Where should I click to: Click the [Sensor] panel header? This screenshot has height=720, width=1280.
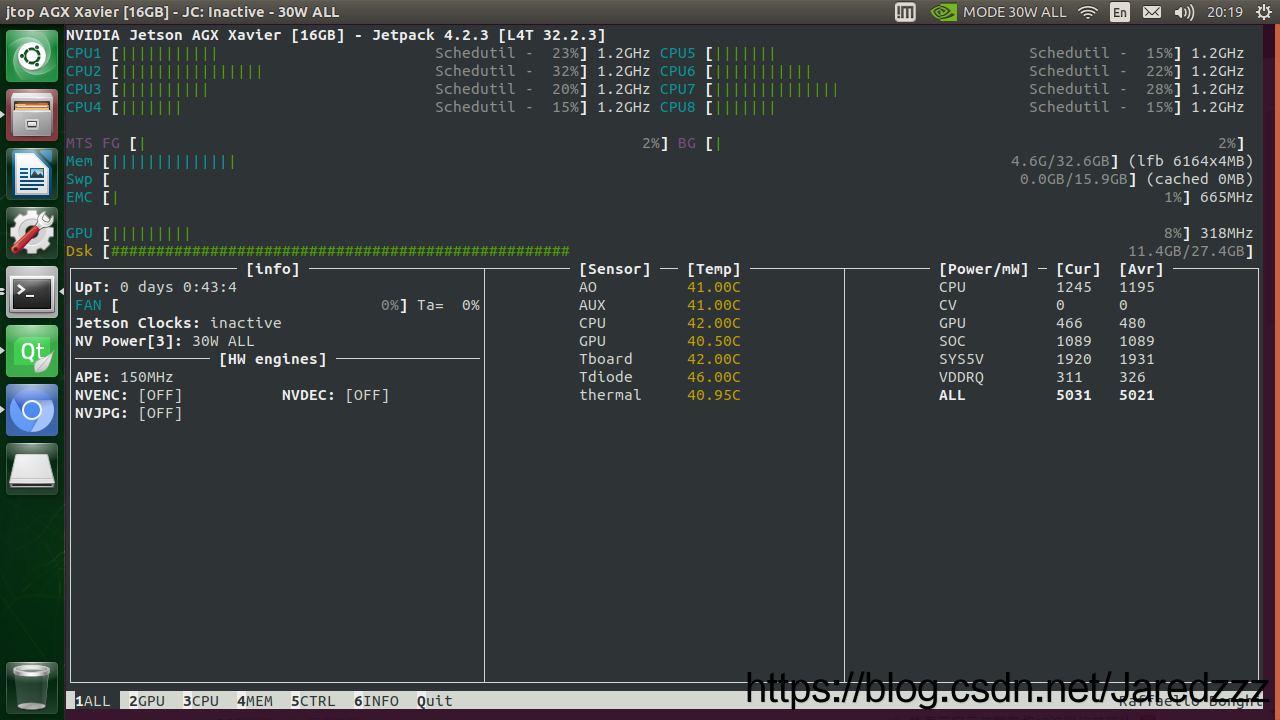coord(615,269)
